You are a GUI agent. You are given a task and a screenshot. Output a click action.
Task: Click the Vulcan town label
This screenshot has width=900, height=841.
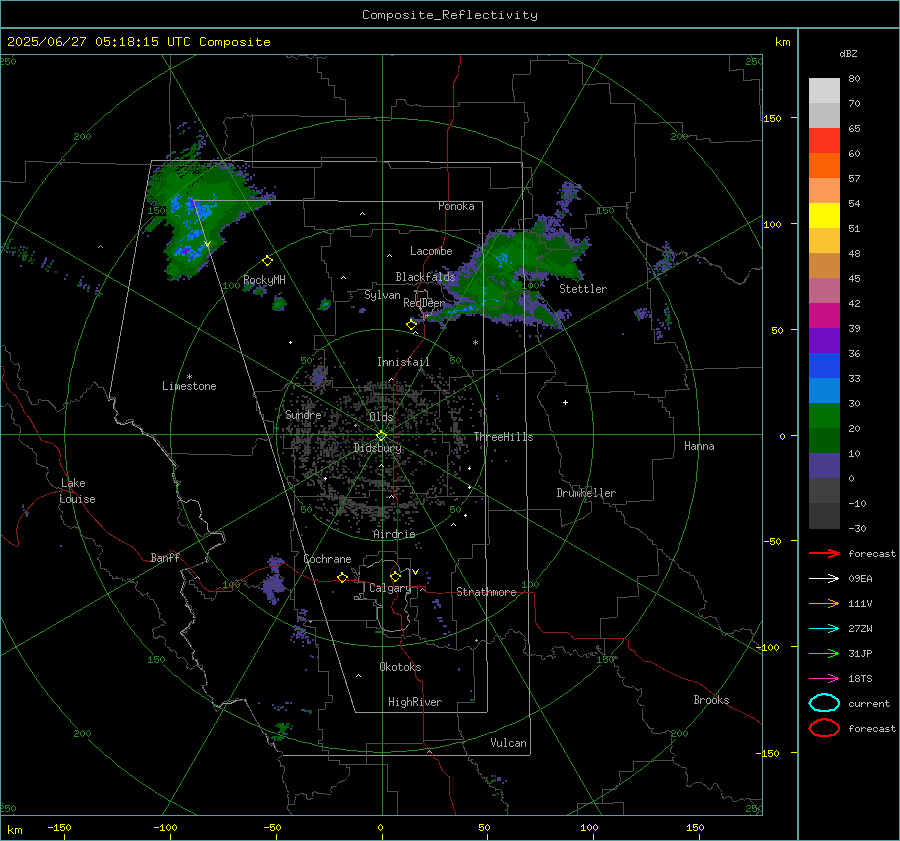[x=508, y=743]
